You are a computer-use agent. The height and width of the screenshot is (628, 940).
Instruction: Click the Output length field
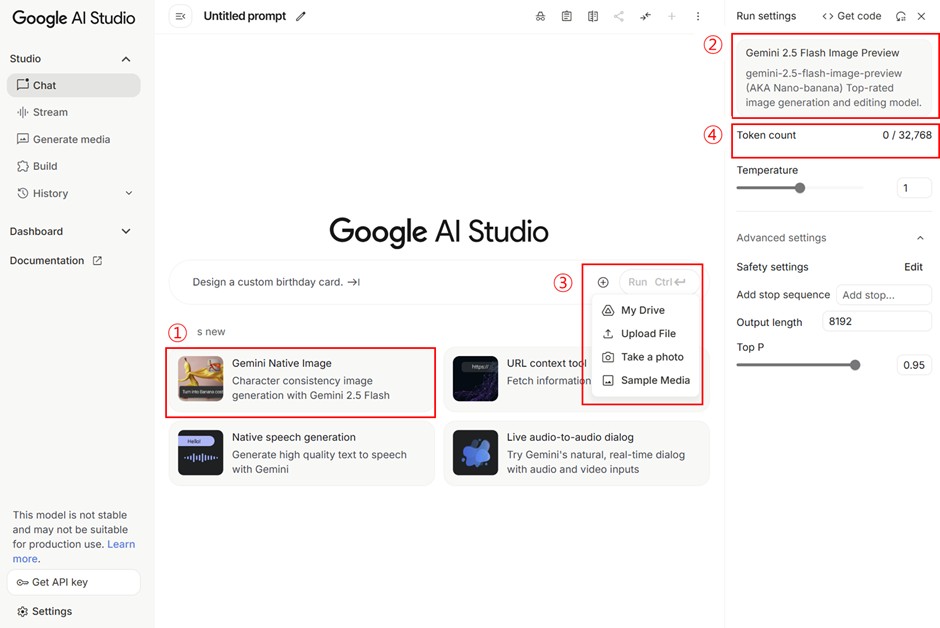[x=876, y=322]
